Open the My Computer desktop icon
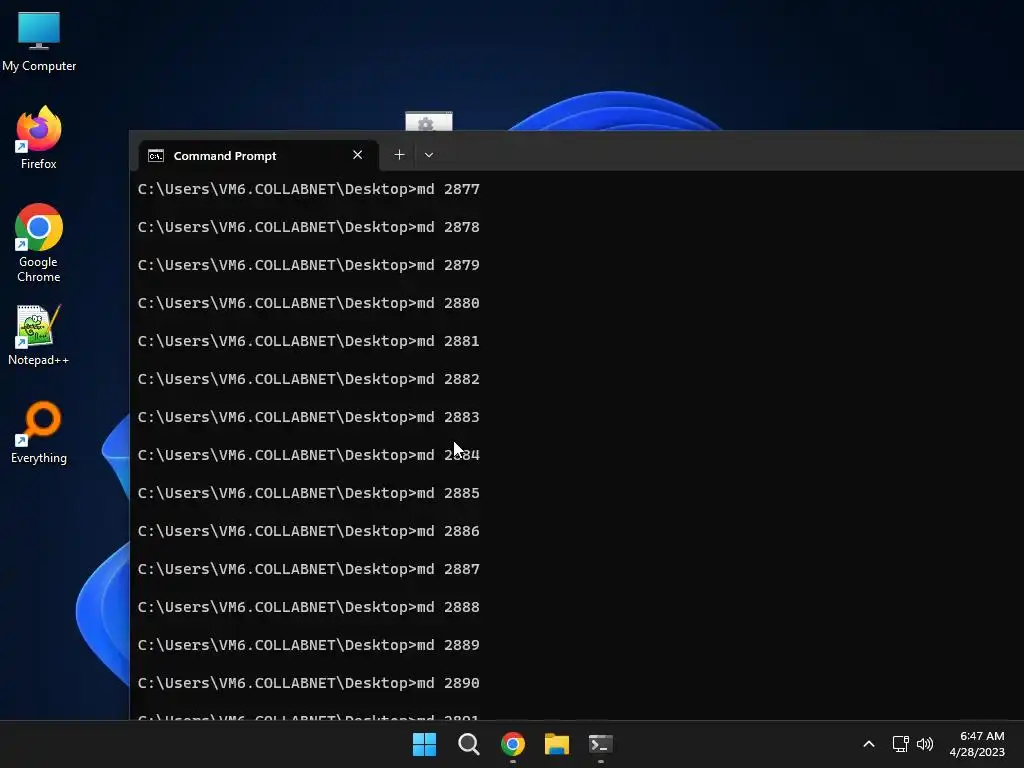This screenshot has width=1024, height=768. pos(39,40)
